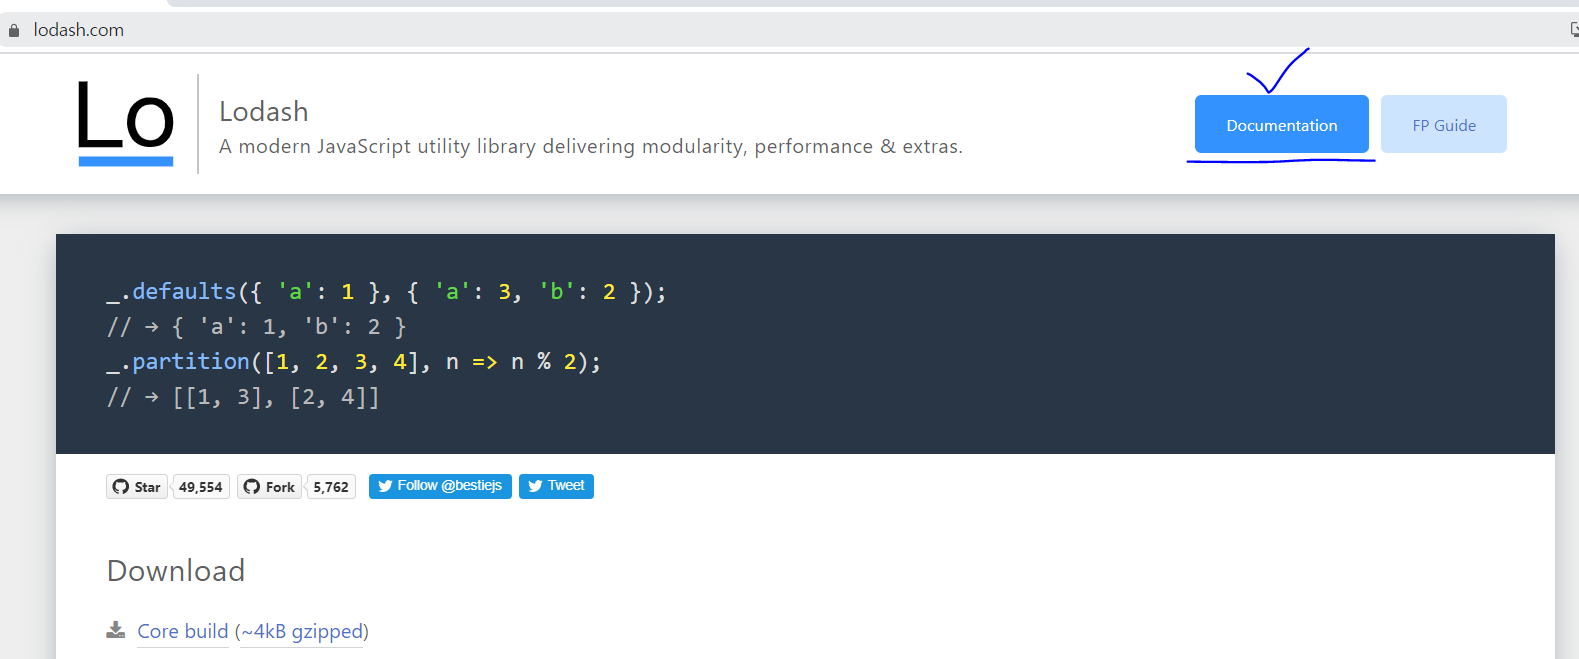Click the _.partition code line
This screenshot has height=659, width=1579.
tap(354, 361)
